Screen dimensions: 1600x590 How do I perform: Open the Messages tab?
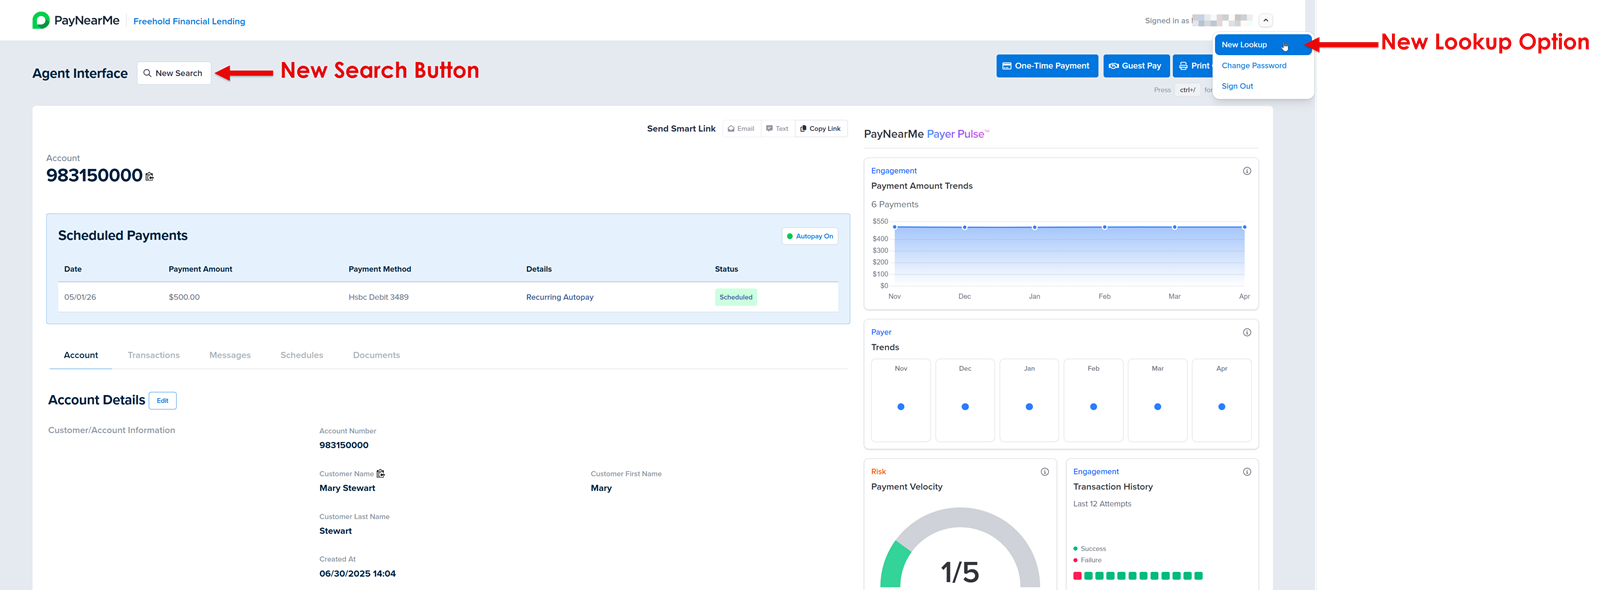coord(230,355)
